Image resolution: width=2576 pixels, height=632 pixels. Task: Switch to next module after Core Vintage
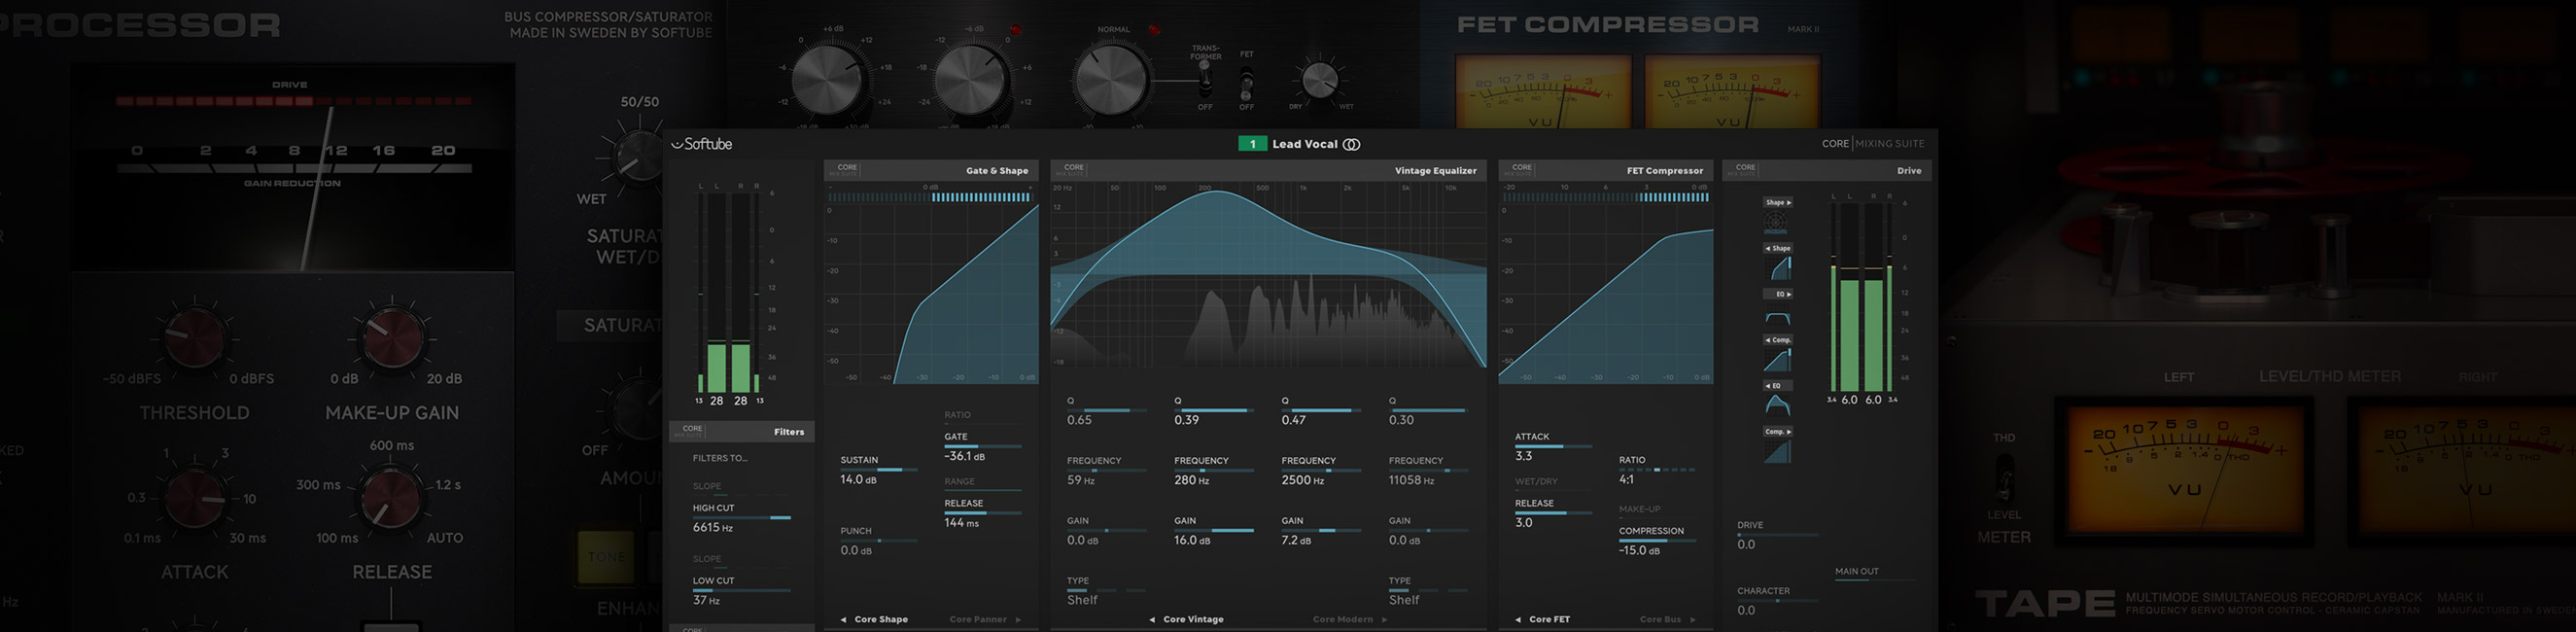click(x=1384, y=620)
